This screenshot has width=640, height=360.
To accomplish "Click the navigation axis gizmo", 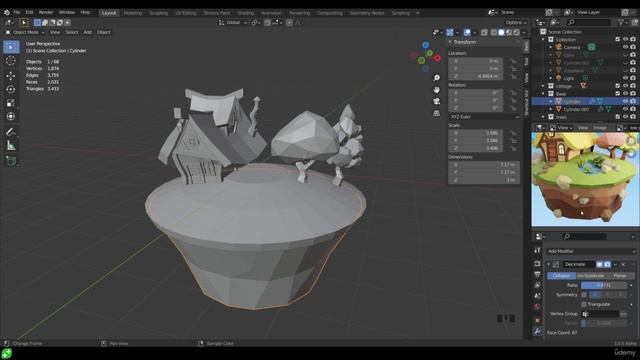I will pyautogui.click(x=426, y=57).
